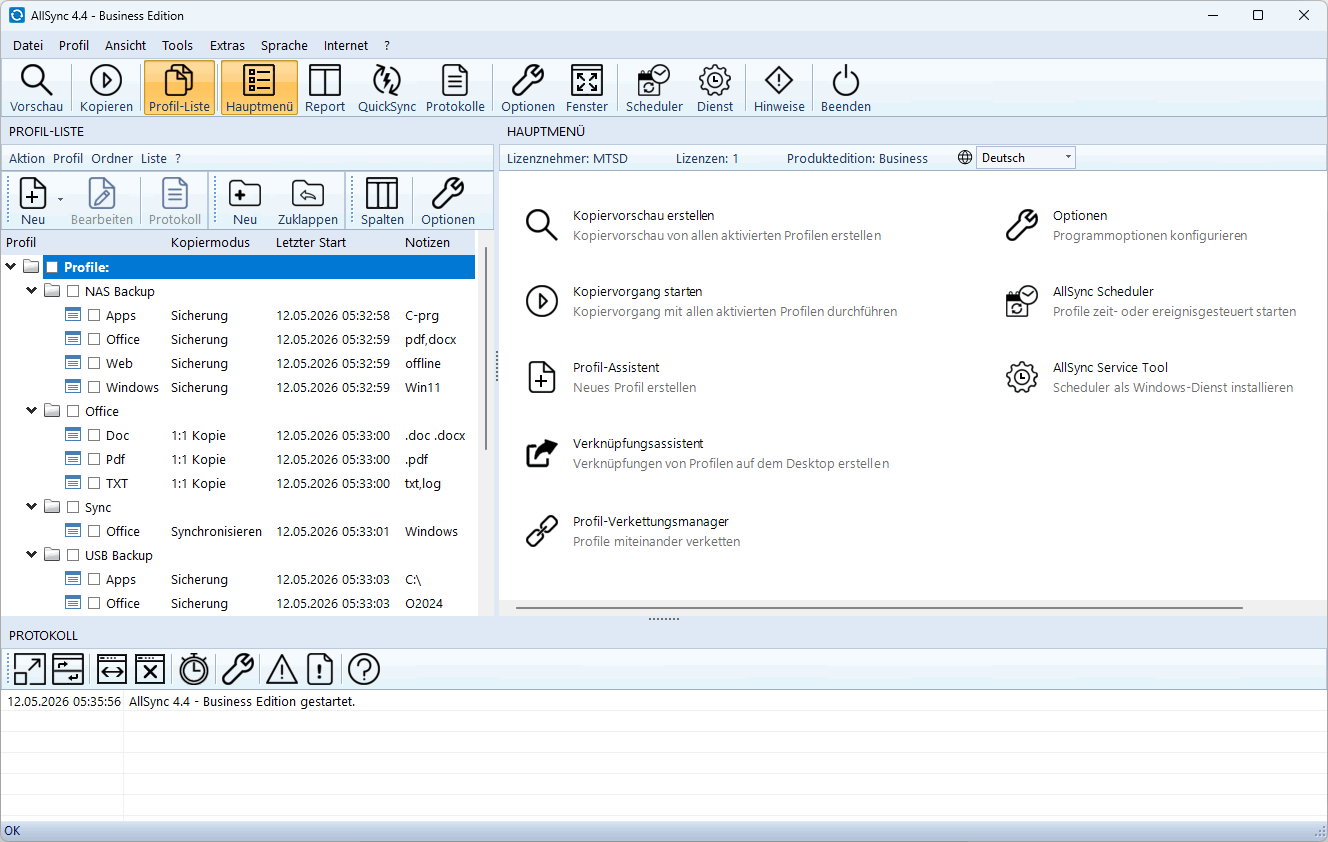Click the Beenden power icon

846,88
